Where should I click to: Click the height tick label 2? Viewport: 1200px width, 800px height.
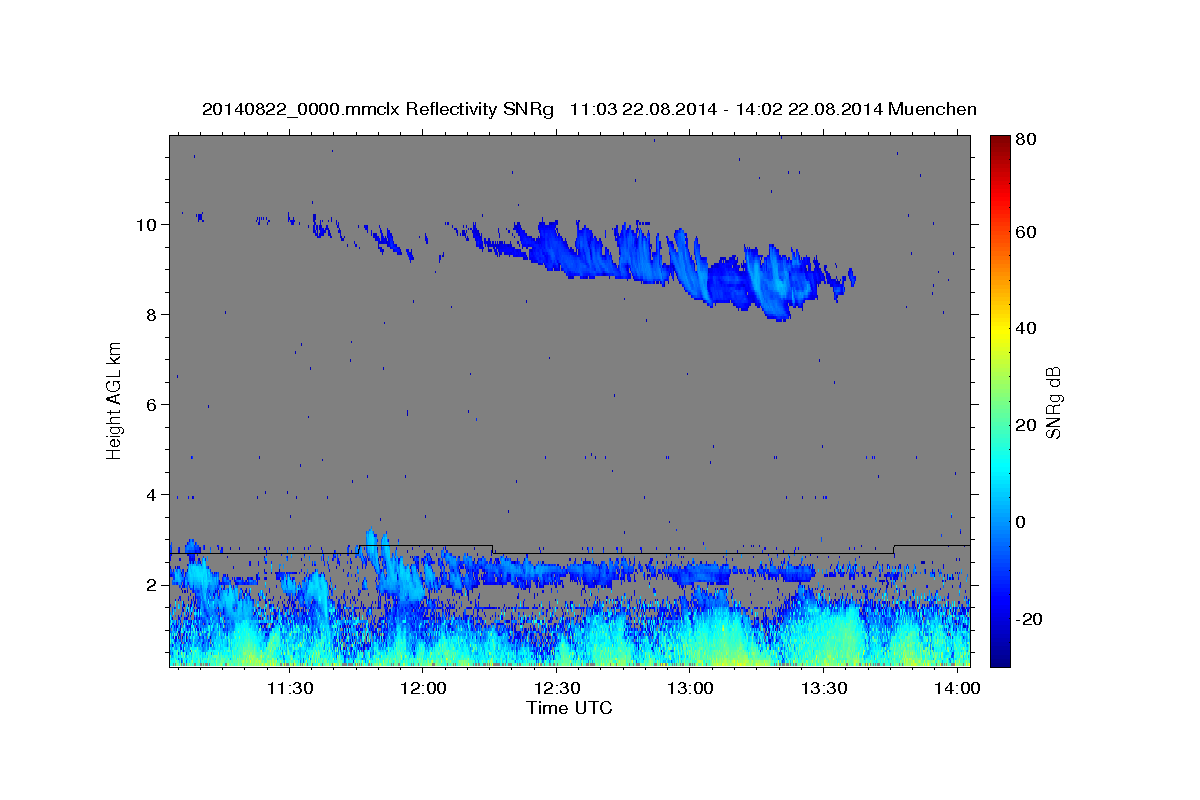pyautogui.click(x=152, y=584)
